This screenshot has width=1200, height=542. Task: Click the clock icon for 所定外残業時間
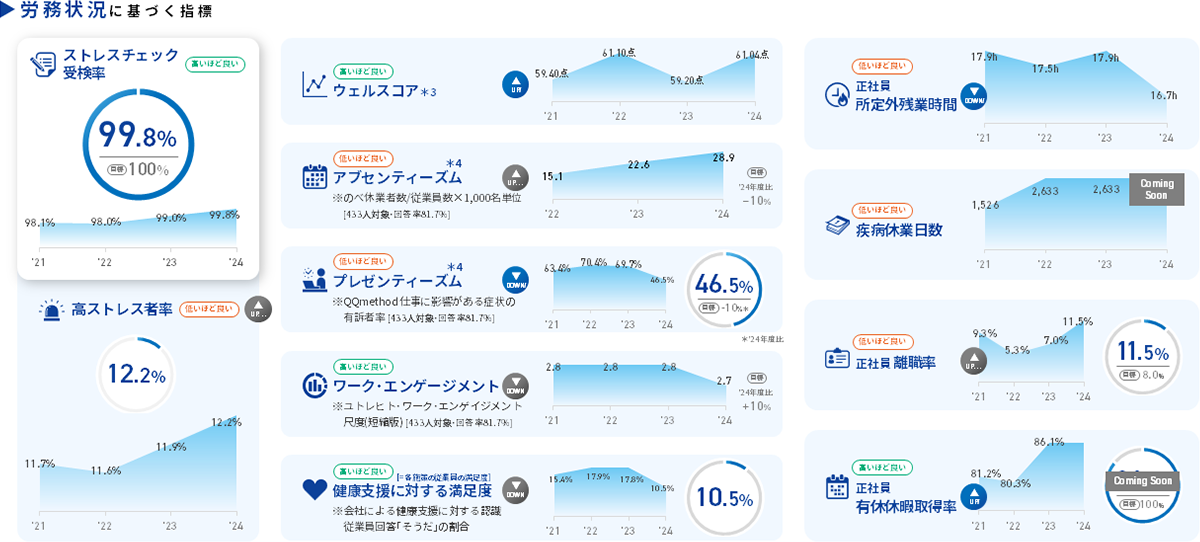click(x=836, y=95)
